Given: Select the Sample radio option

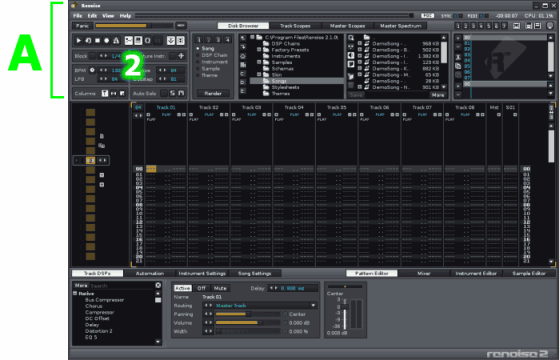Looking at the screenshot, I should [208, 69].
